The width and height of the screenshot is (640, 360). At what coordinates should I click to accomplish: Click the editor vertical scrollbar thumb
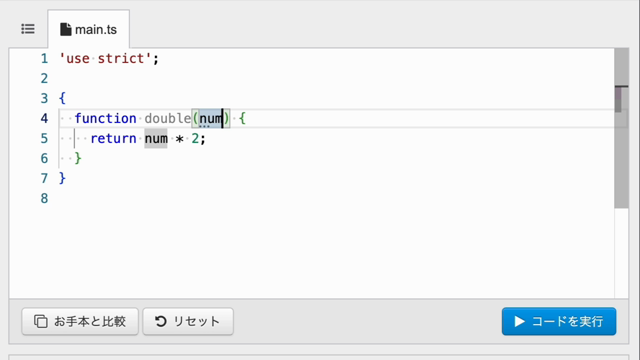coord(621,128)
